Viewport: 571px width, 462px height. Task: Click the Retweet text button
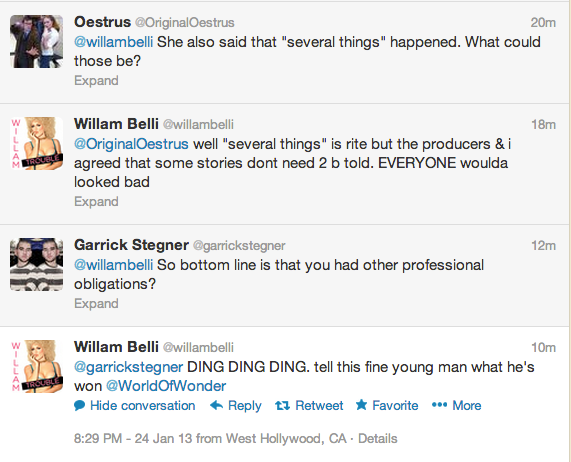[319, 406]
